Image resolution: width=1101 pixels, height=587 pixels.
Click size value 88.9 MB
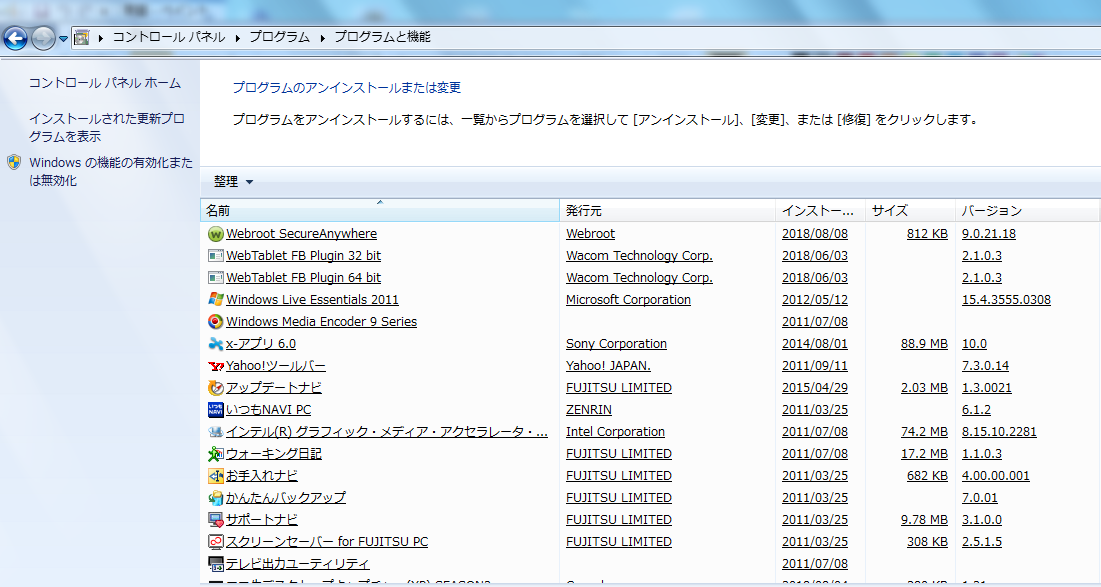(925, 343)
